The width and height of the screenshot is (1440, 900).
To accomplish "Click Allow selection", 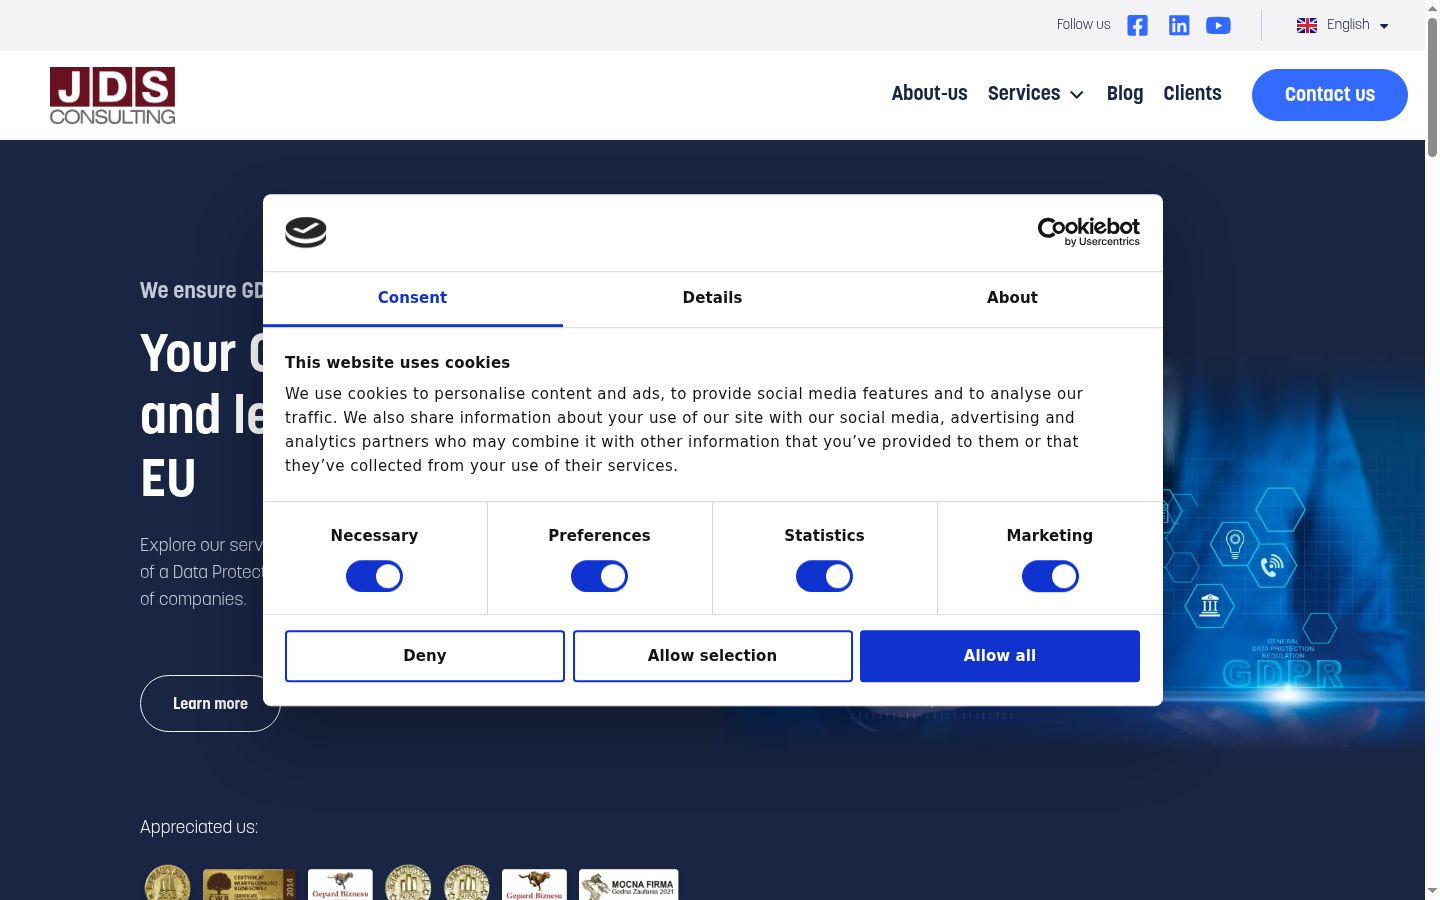I will tap(713, 656).
